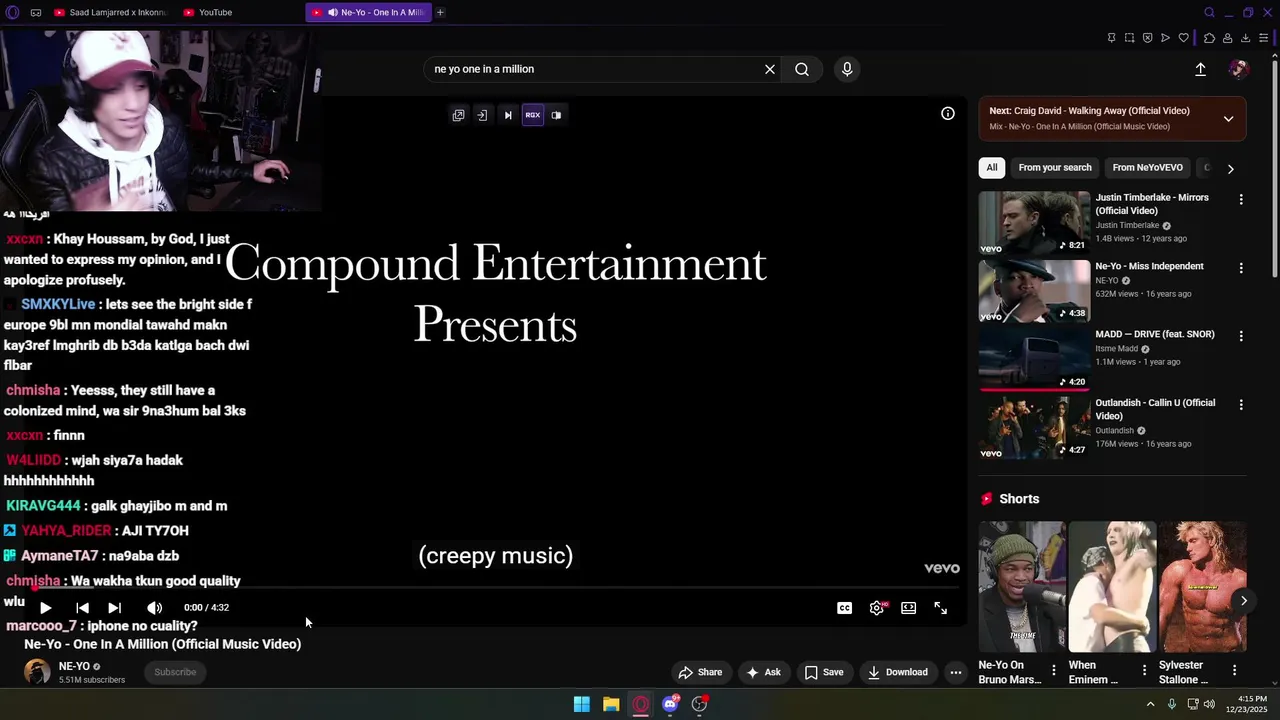Open the Windows Start menu

[581, 704]
